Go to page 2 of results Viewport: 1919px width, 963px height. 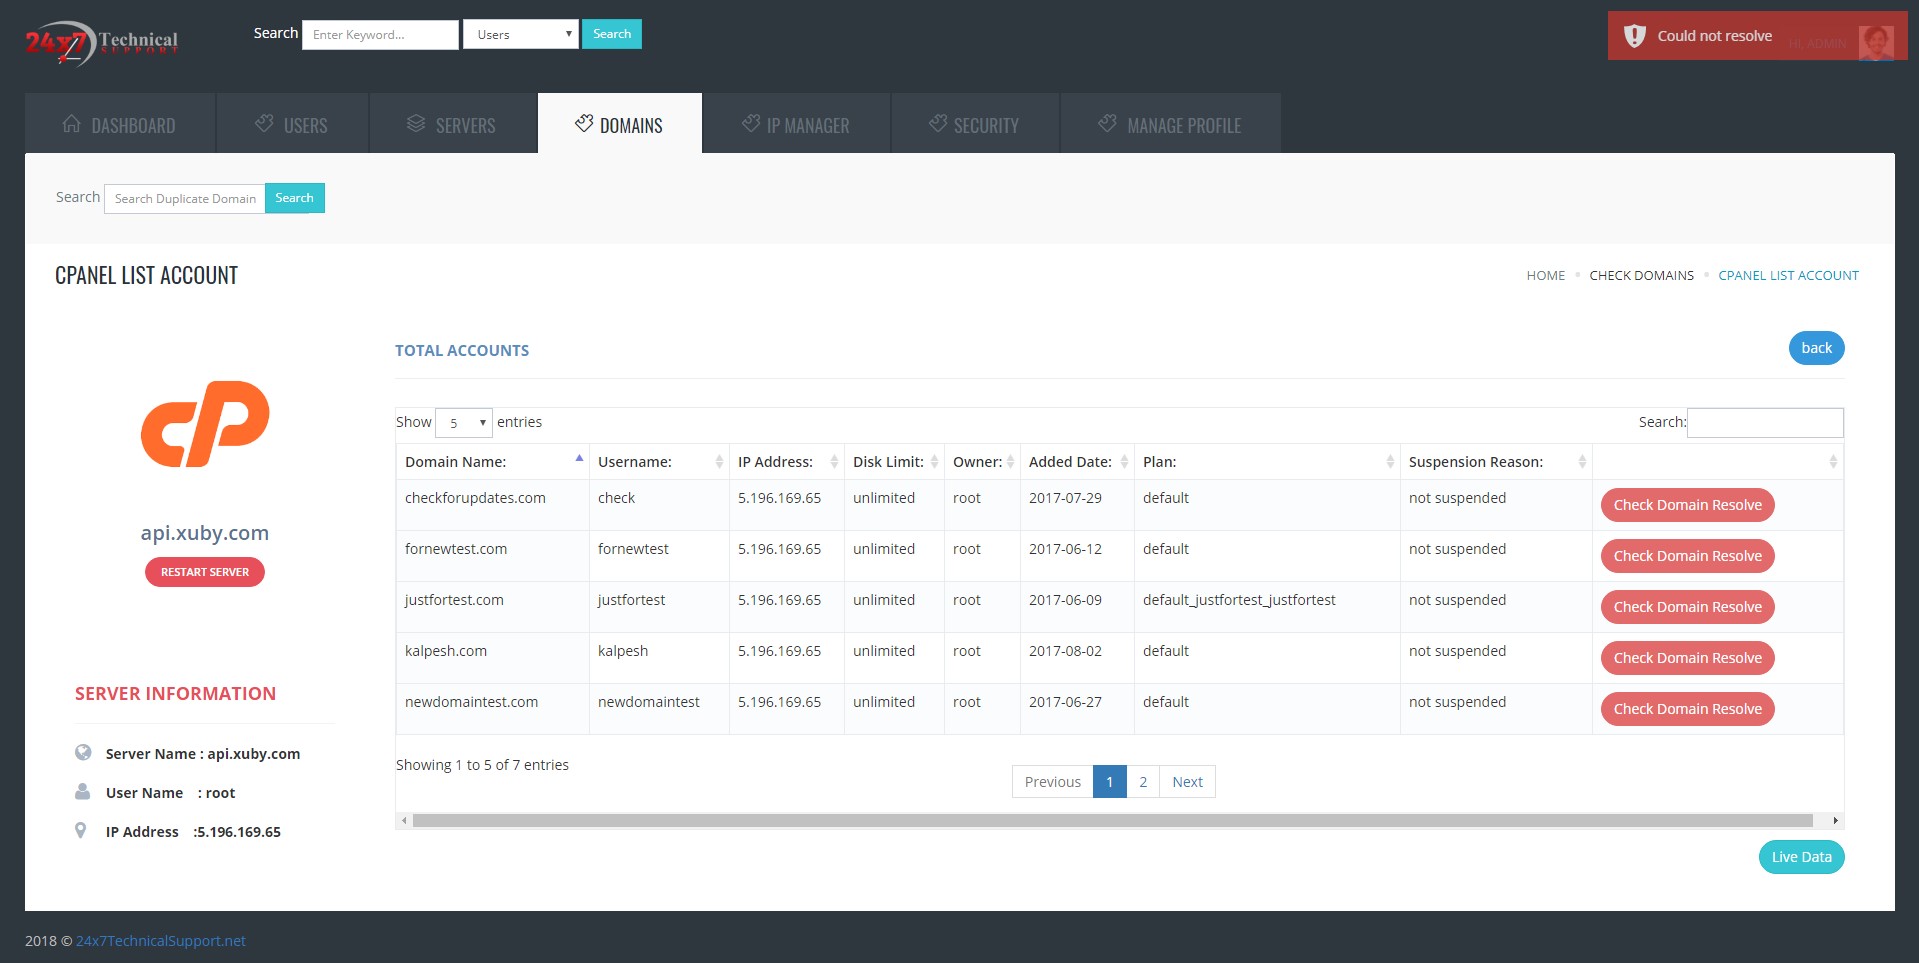1142,782
